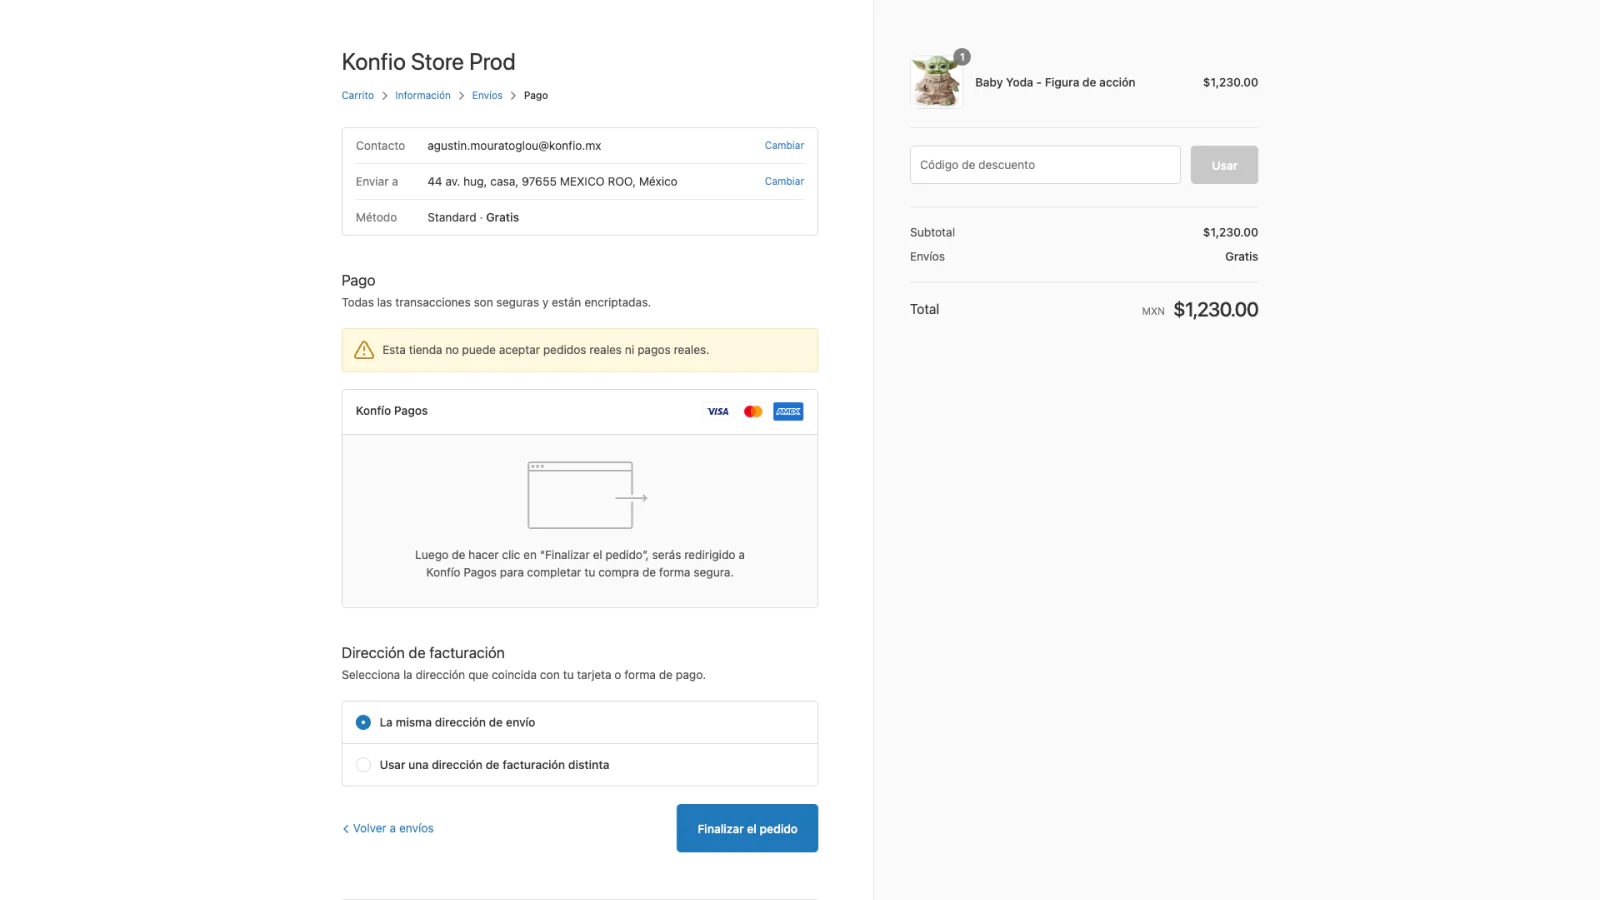Screen dimensions: 1600x900
Task: Click the browser redirect illustration icon
Action: click(586, 495)
